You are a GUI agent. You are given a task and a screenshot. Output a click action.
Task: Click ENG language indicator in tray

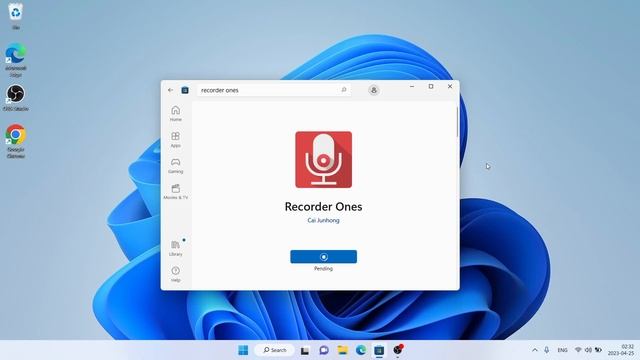point(562,350)
